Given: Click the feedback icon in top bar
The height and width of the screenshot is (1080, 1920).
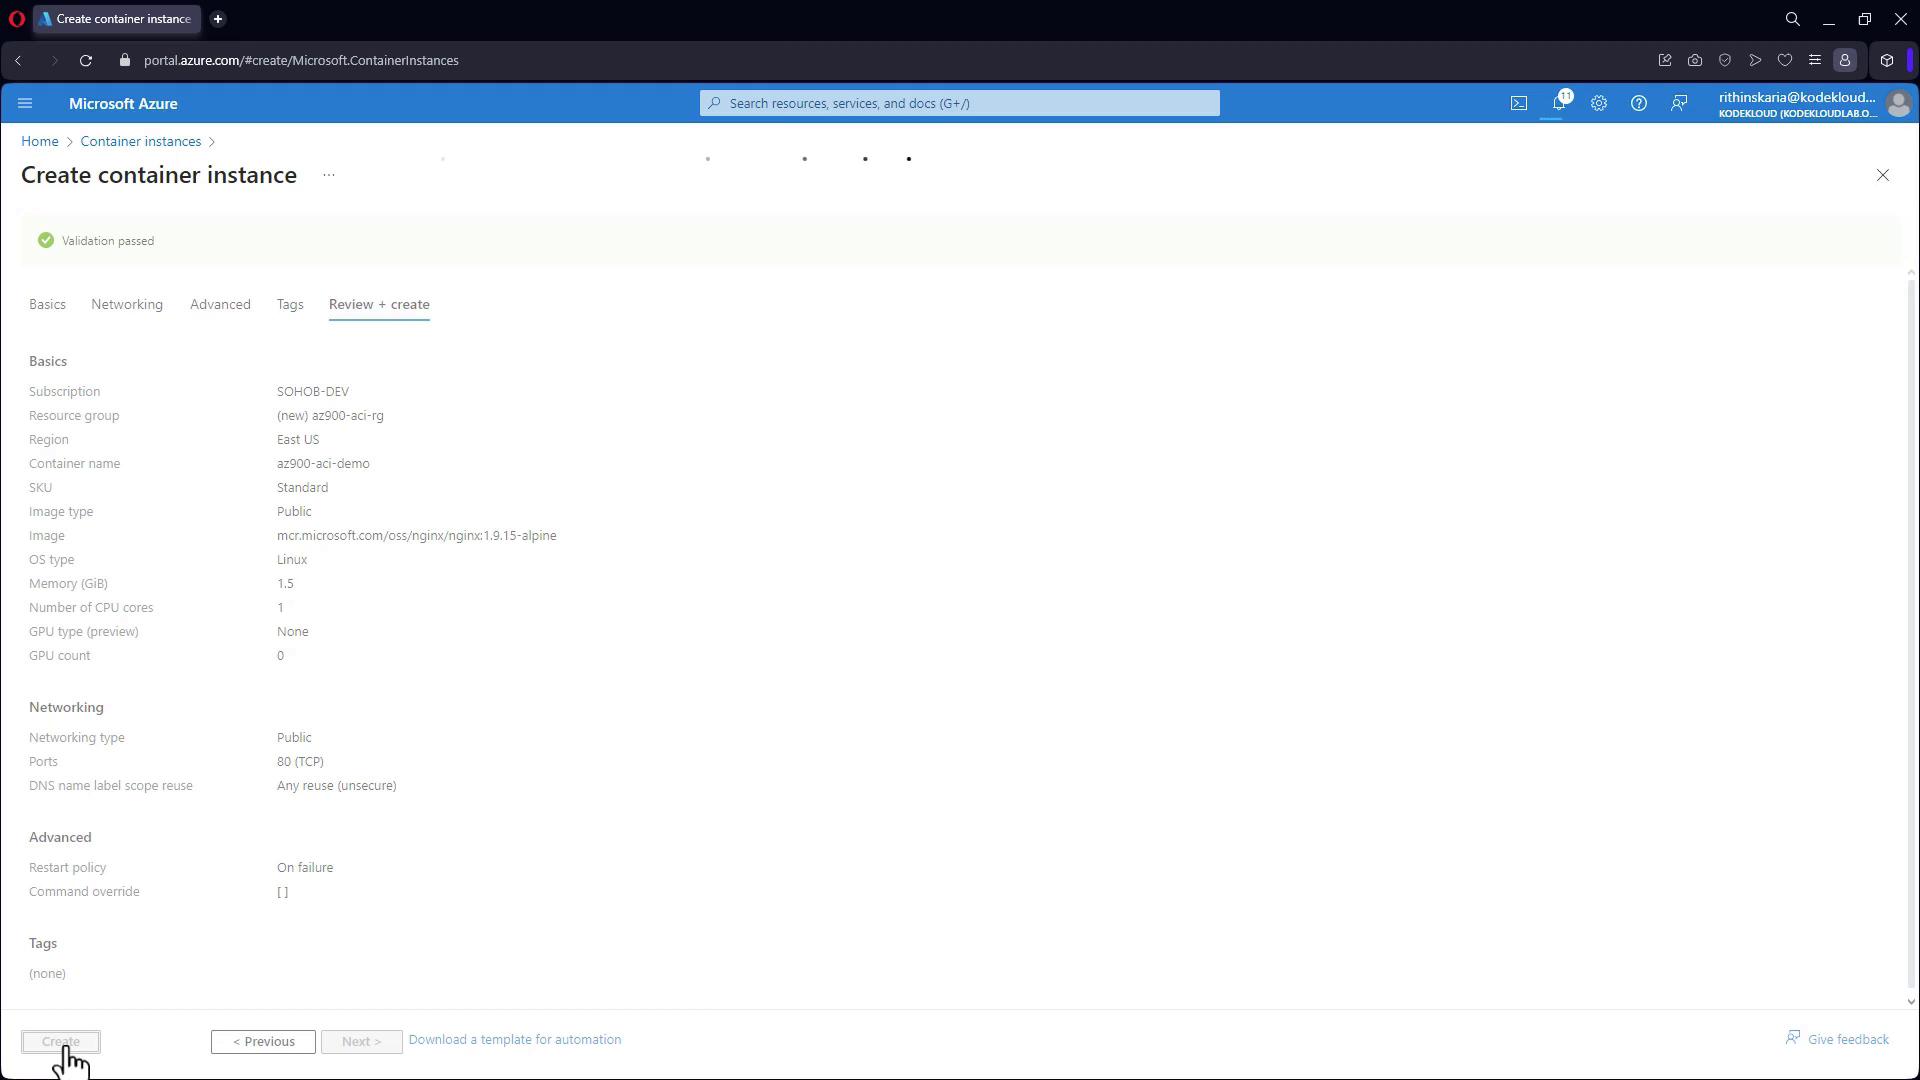Looking at the screenshot, I should tap(1679, 103).
